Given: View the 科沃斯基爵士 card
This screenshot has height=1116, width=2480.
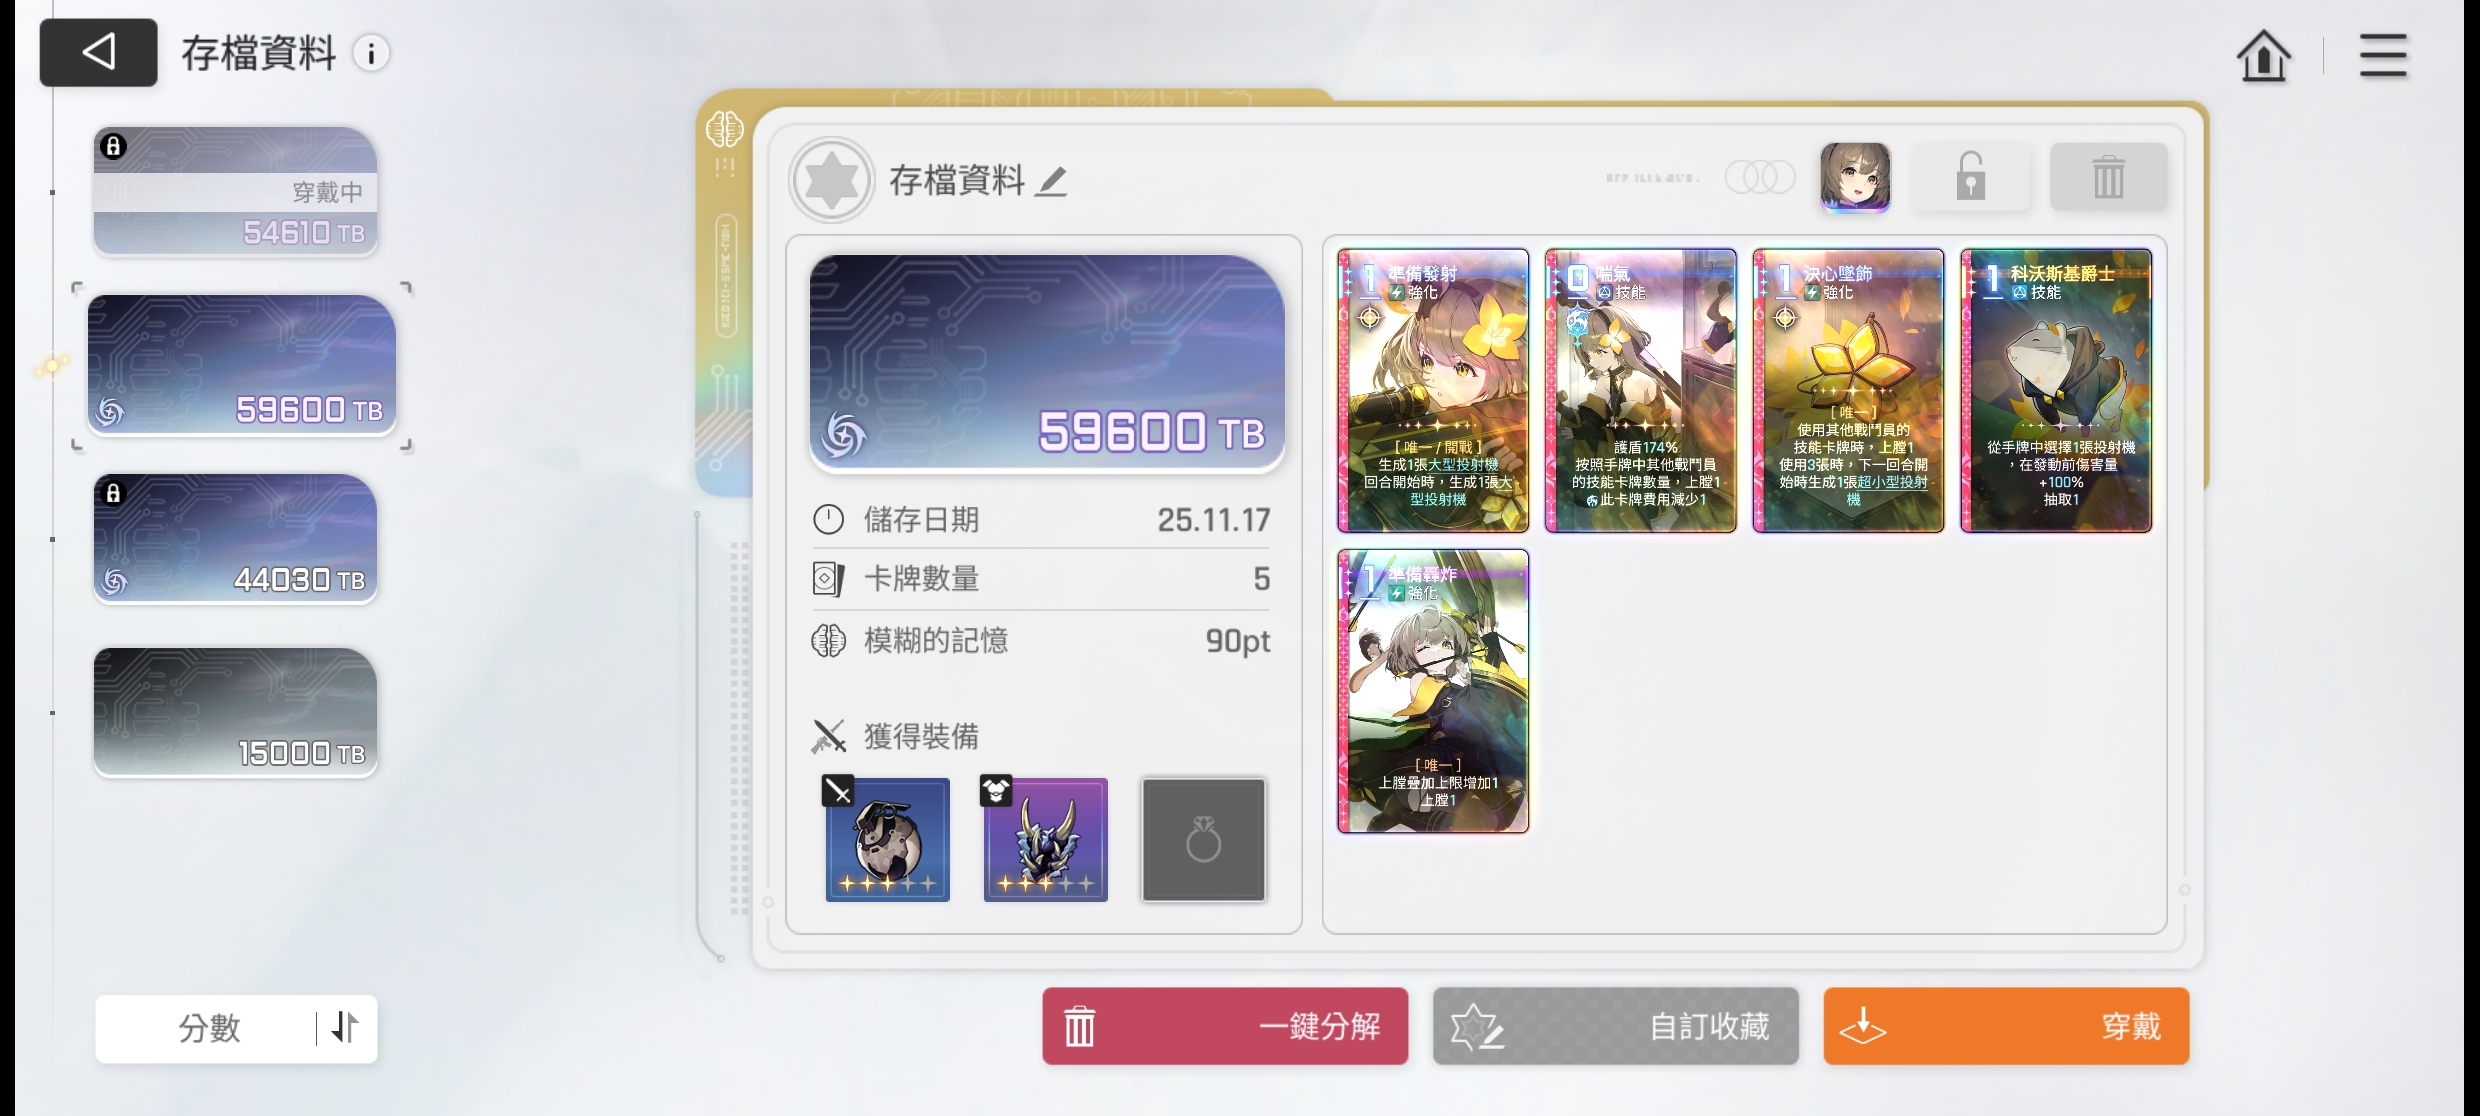Looking at the screenshot, I should click(x=2056, y=391).
